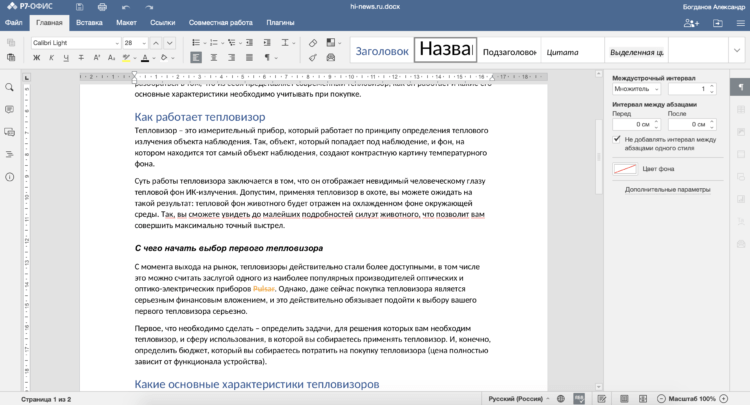Image resolution: width=750 pixels, height=405 pixels.
Task: Expand the styles gallery chevron
Action: tap(737, 50)
